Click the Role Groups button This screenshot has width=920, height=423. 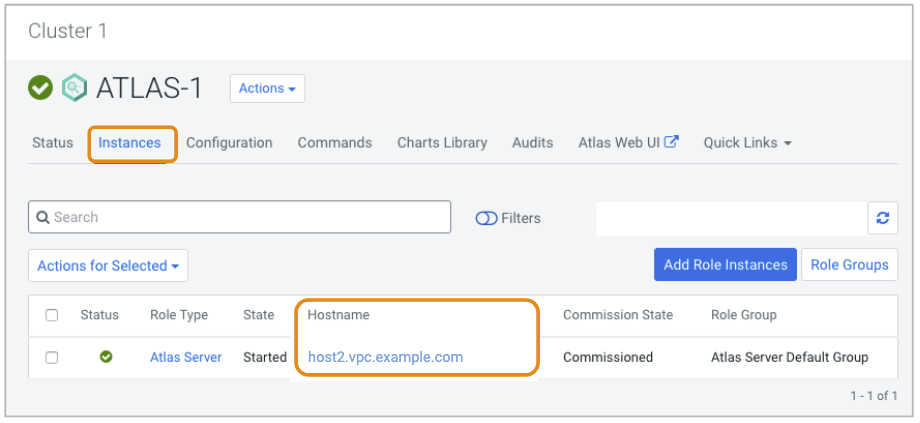coord(849,265)
